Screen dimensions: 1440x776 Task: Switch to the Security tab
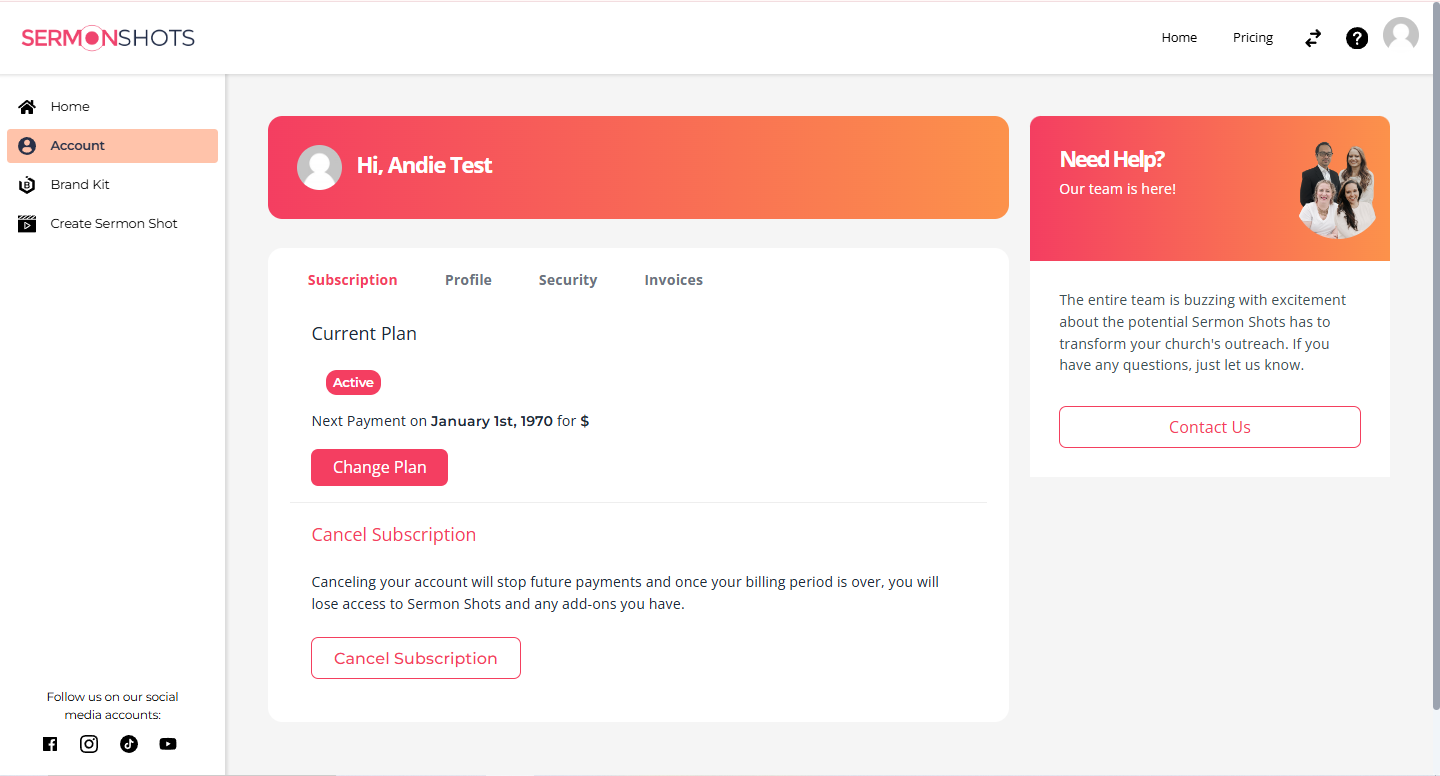568,280
